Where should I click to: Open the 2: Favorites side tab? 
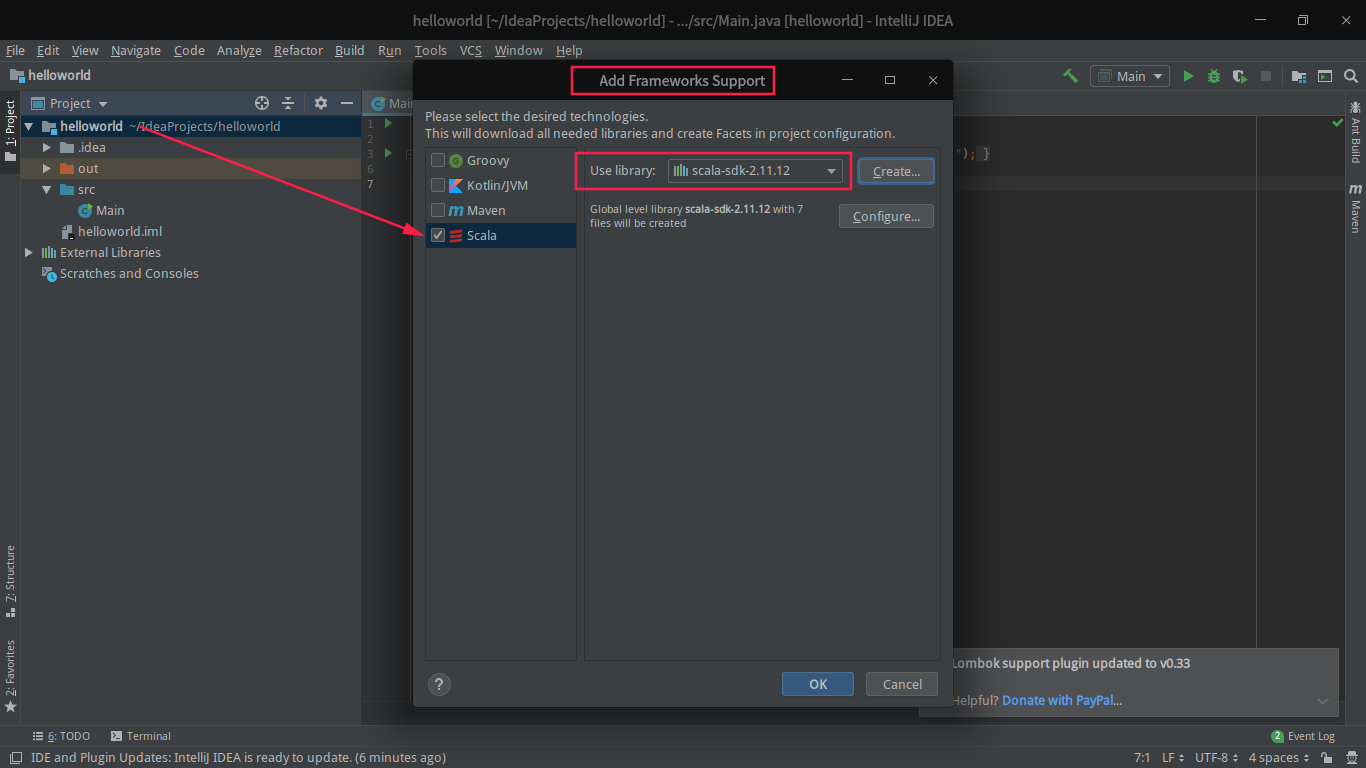pos(11,676)
